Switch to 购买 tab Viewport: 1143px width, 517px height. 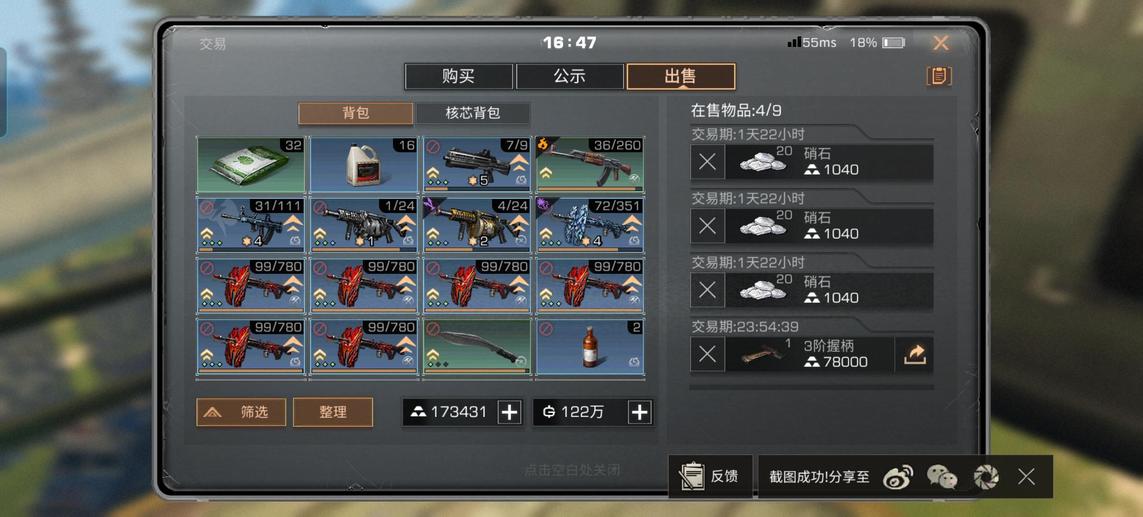(459, 77)
